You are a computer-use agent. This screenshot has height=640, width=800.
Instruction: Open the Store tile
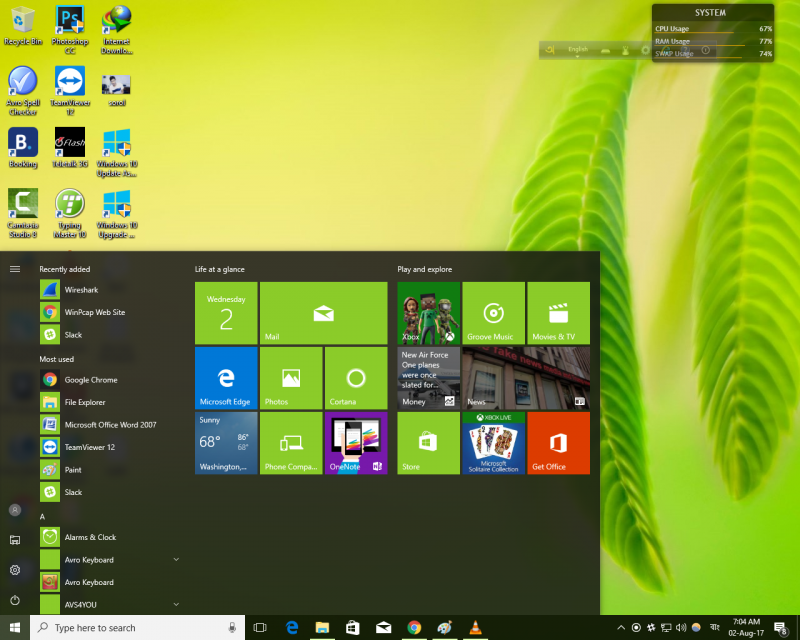[x=428, y=443]
